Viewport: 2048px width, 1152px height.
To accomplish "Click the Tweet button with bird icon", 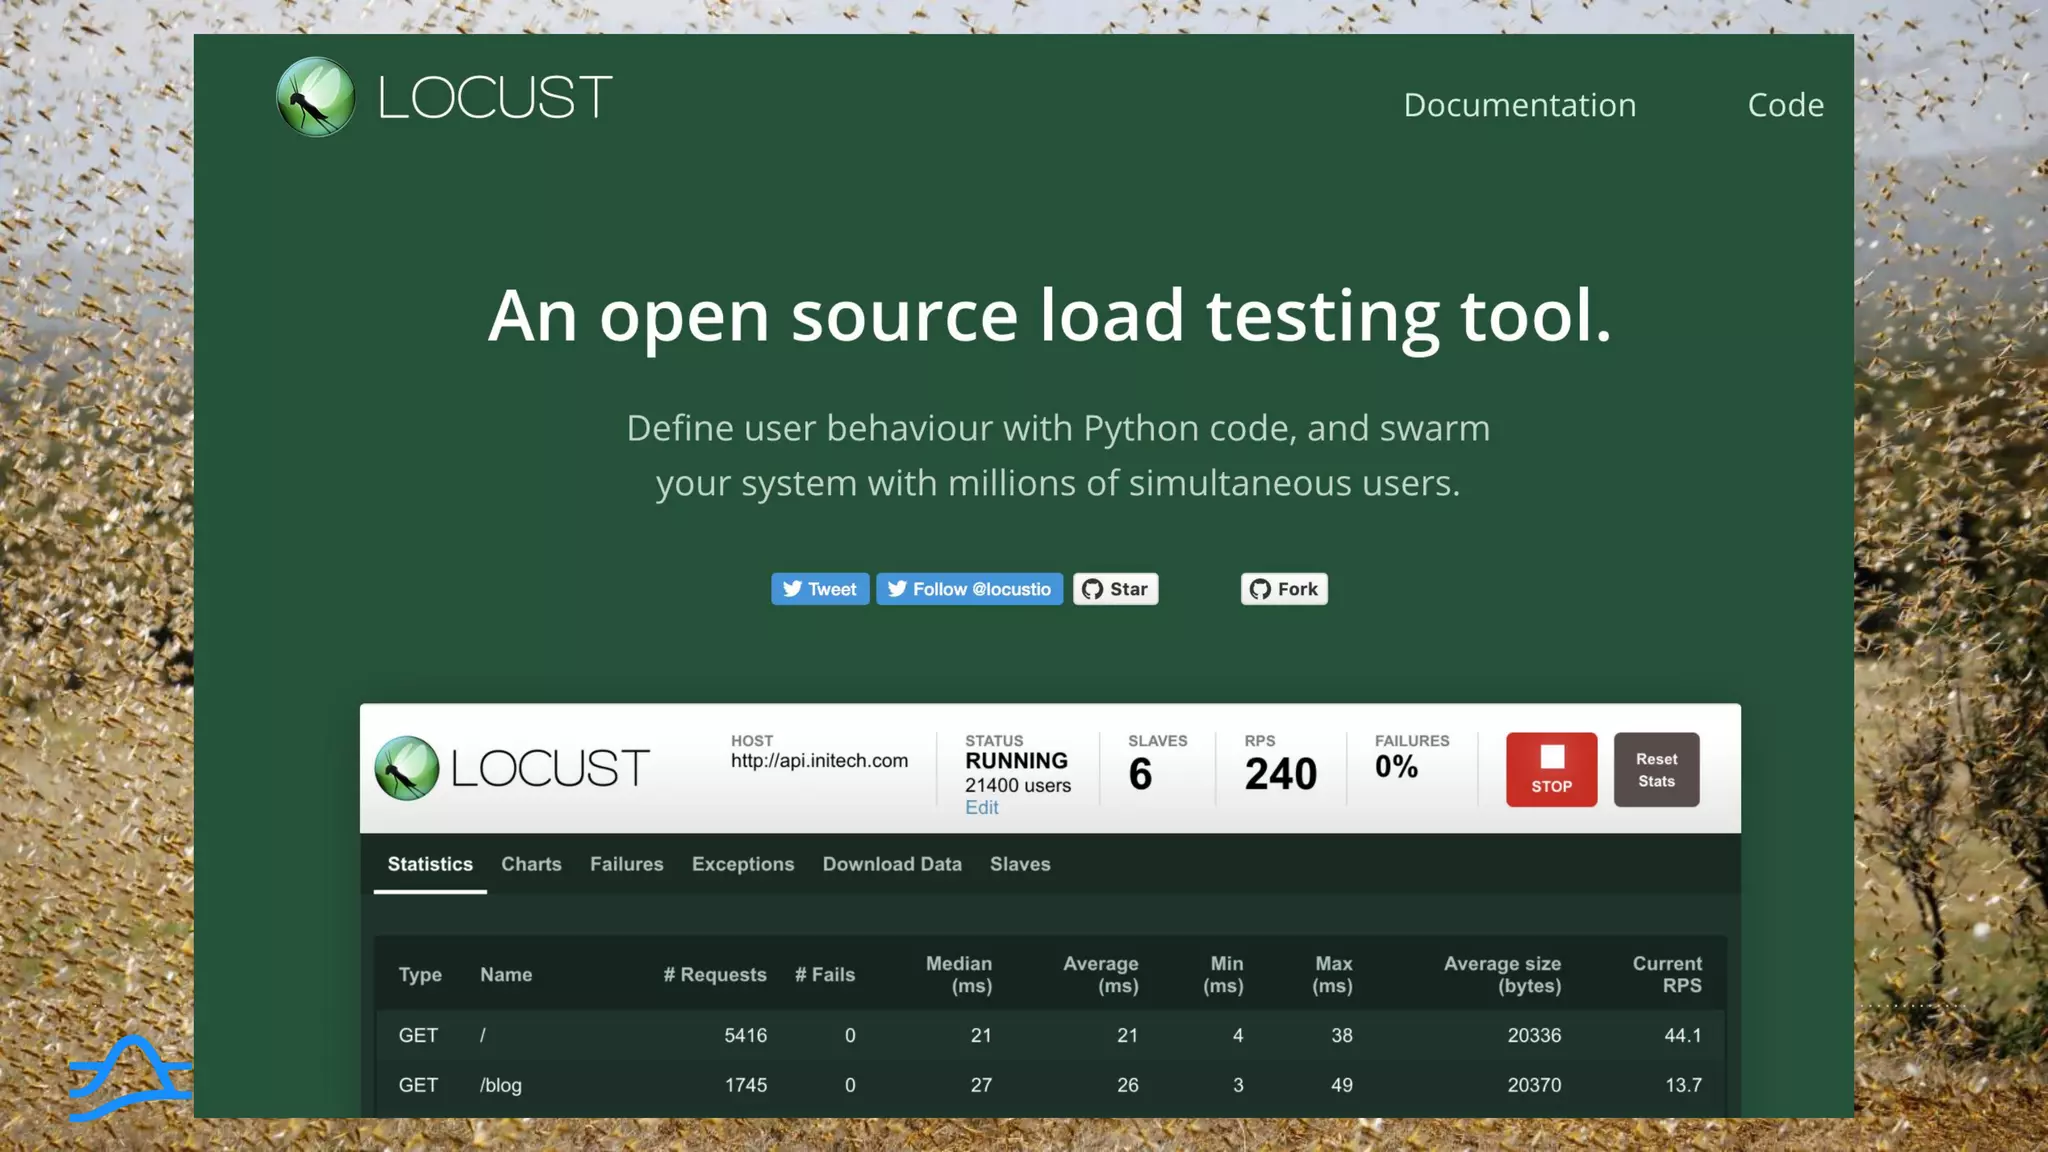I will [819, 589].
